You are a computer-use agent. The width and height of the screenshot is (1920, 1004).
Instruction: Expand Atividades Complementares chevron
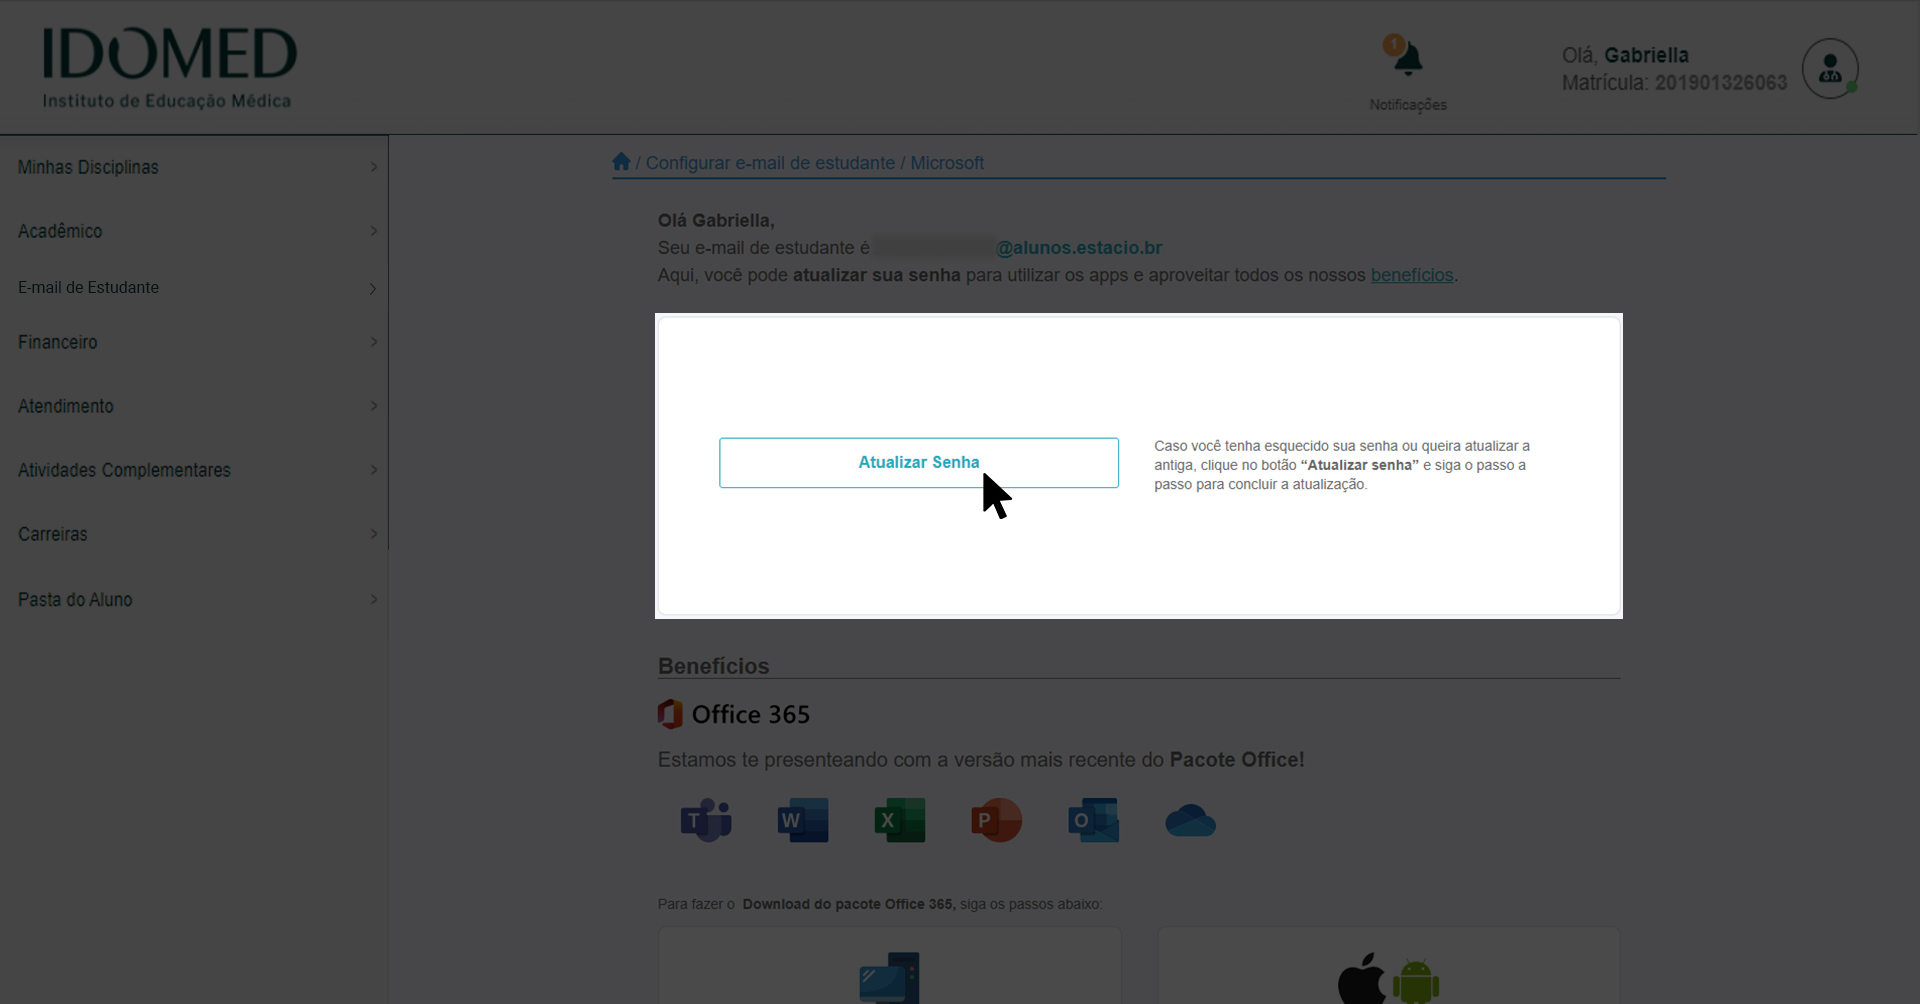[374, 470]
